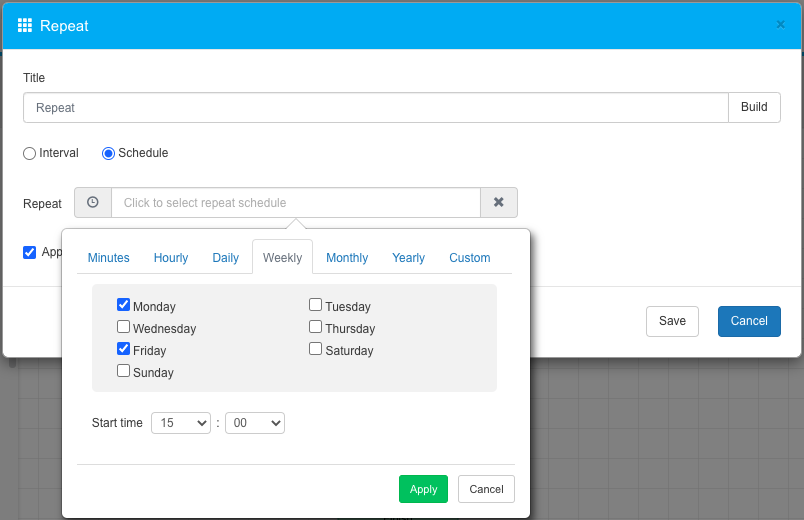The height and width of the screenshot is (520, 804).
Task: Select the Interval radio button
Action: [30, 153]
